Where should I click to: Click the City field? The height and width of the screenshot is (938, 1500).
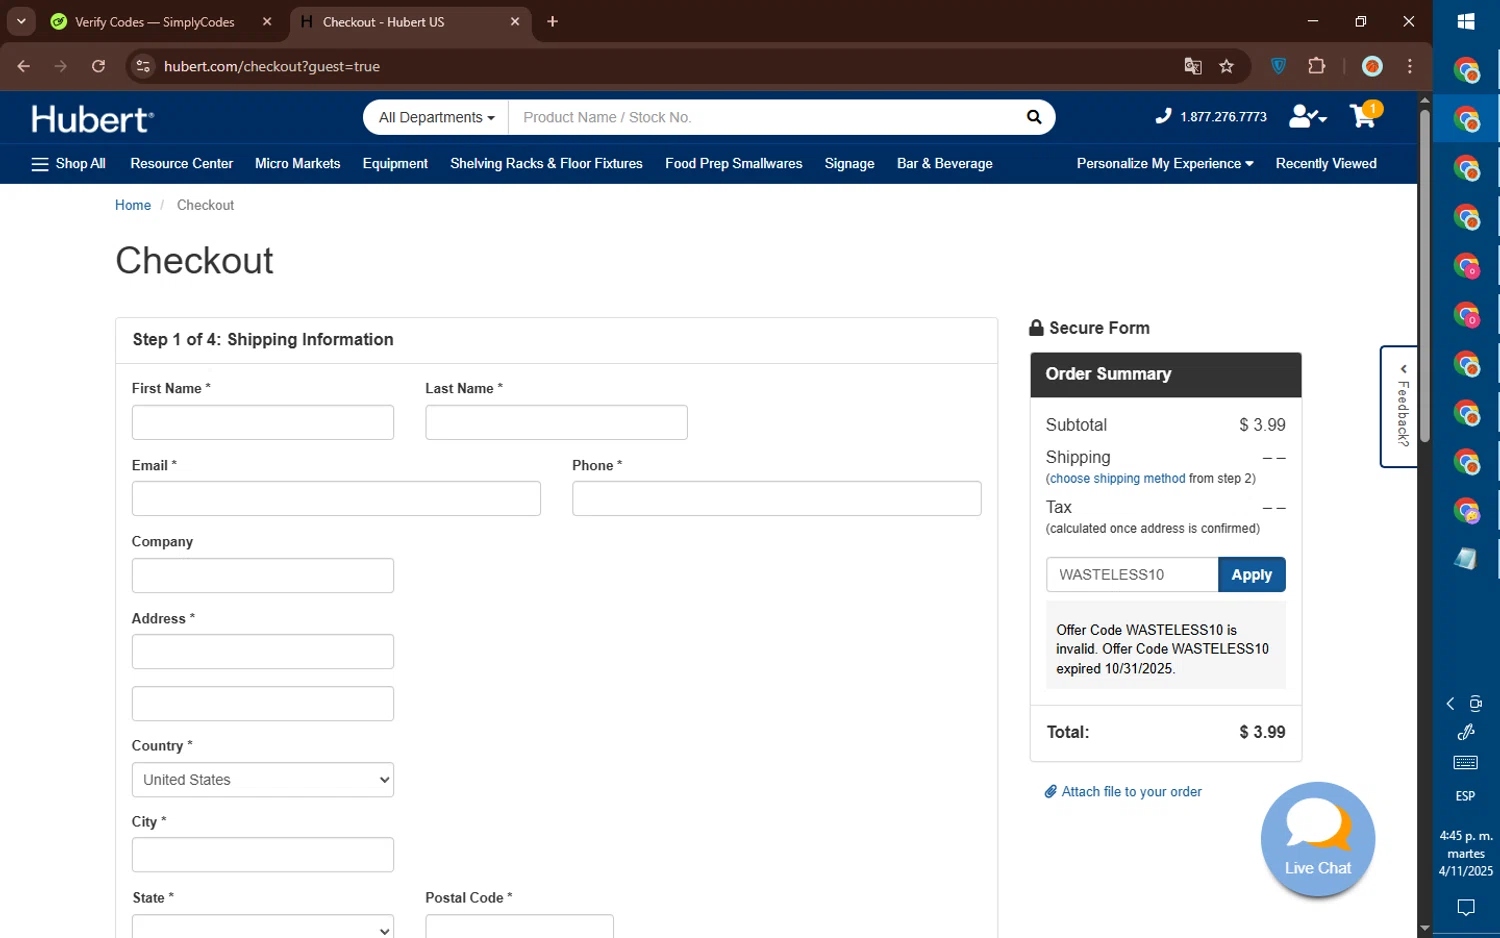(x=263, y=855)
